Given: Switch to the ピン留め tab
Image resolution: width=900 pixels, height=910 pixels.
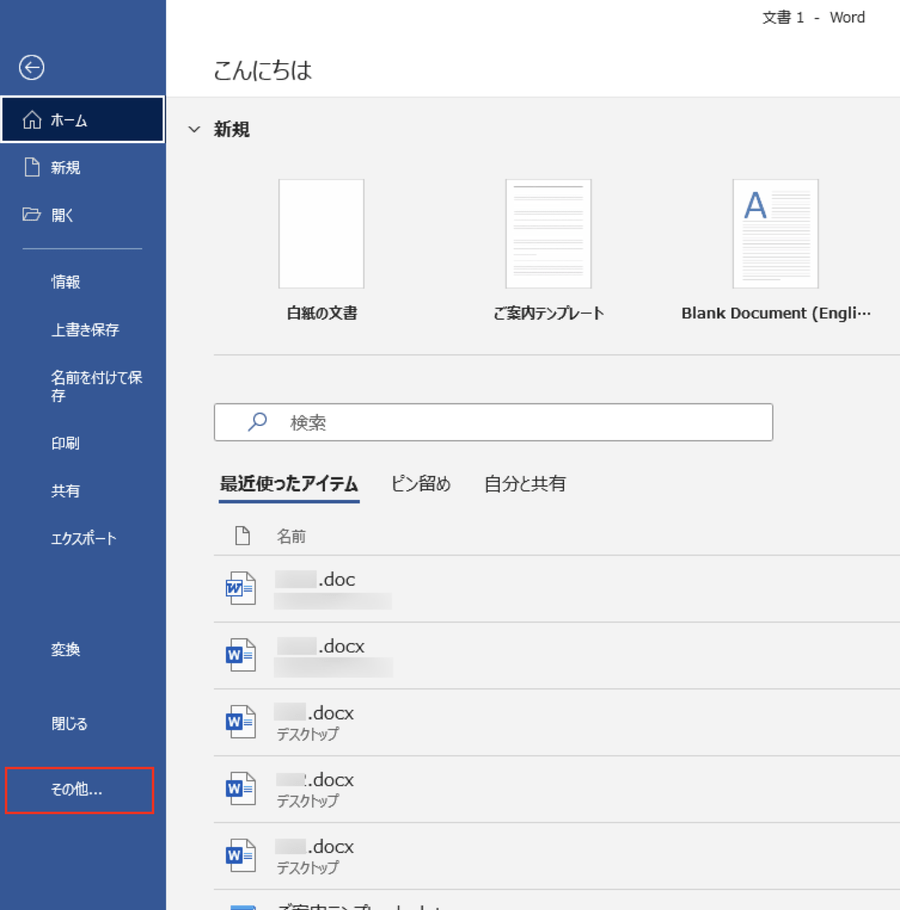Looking at the screenshot, I should point(420,484).
